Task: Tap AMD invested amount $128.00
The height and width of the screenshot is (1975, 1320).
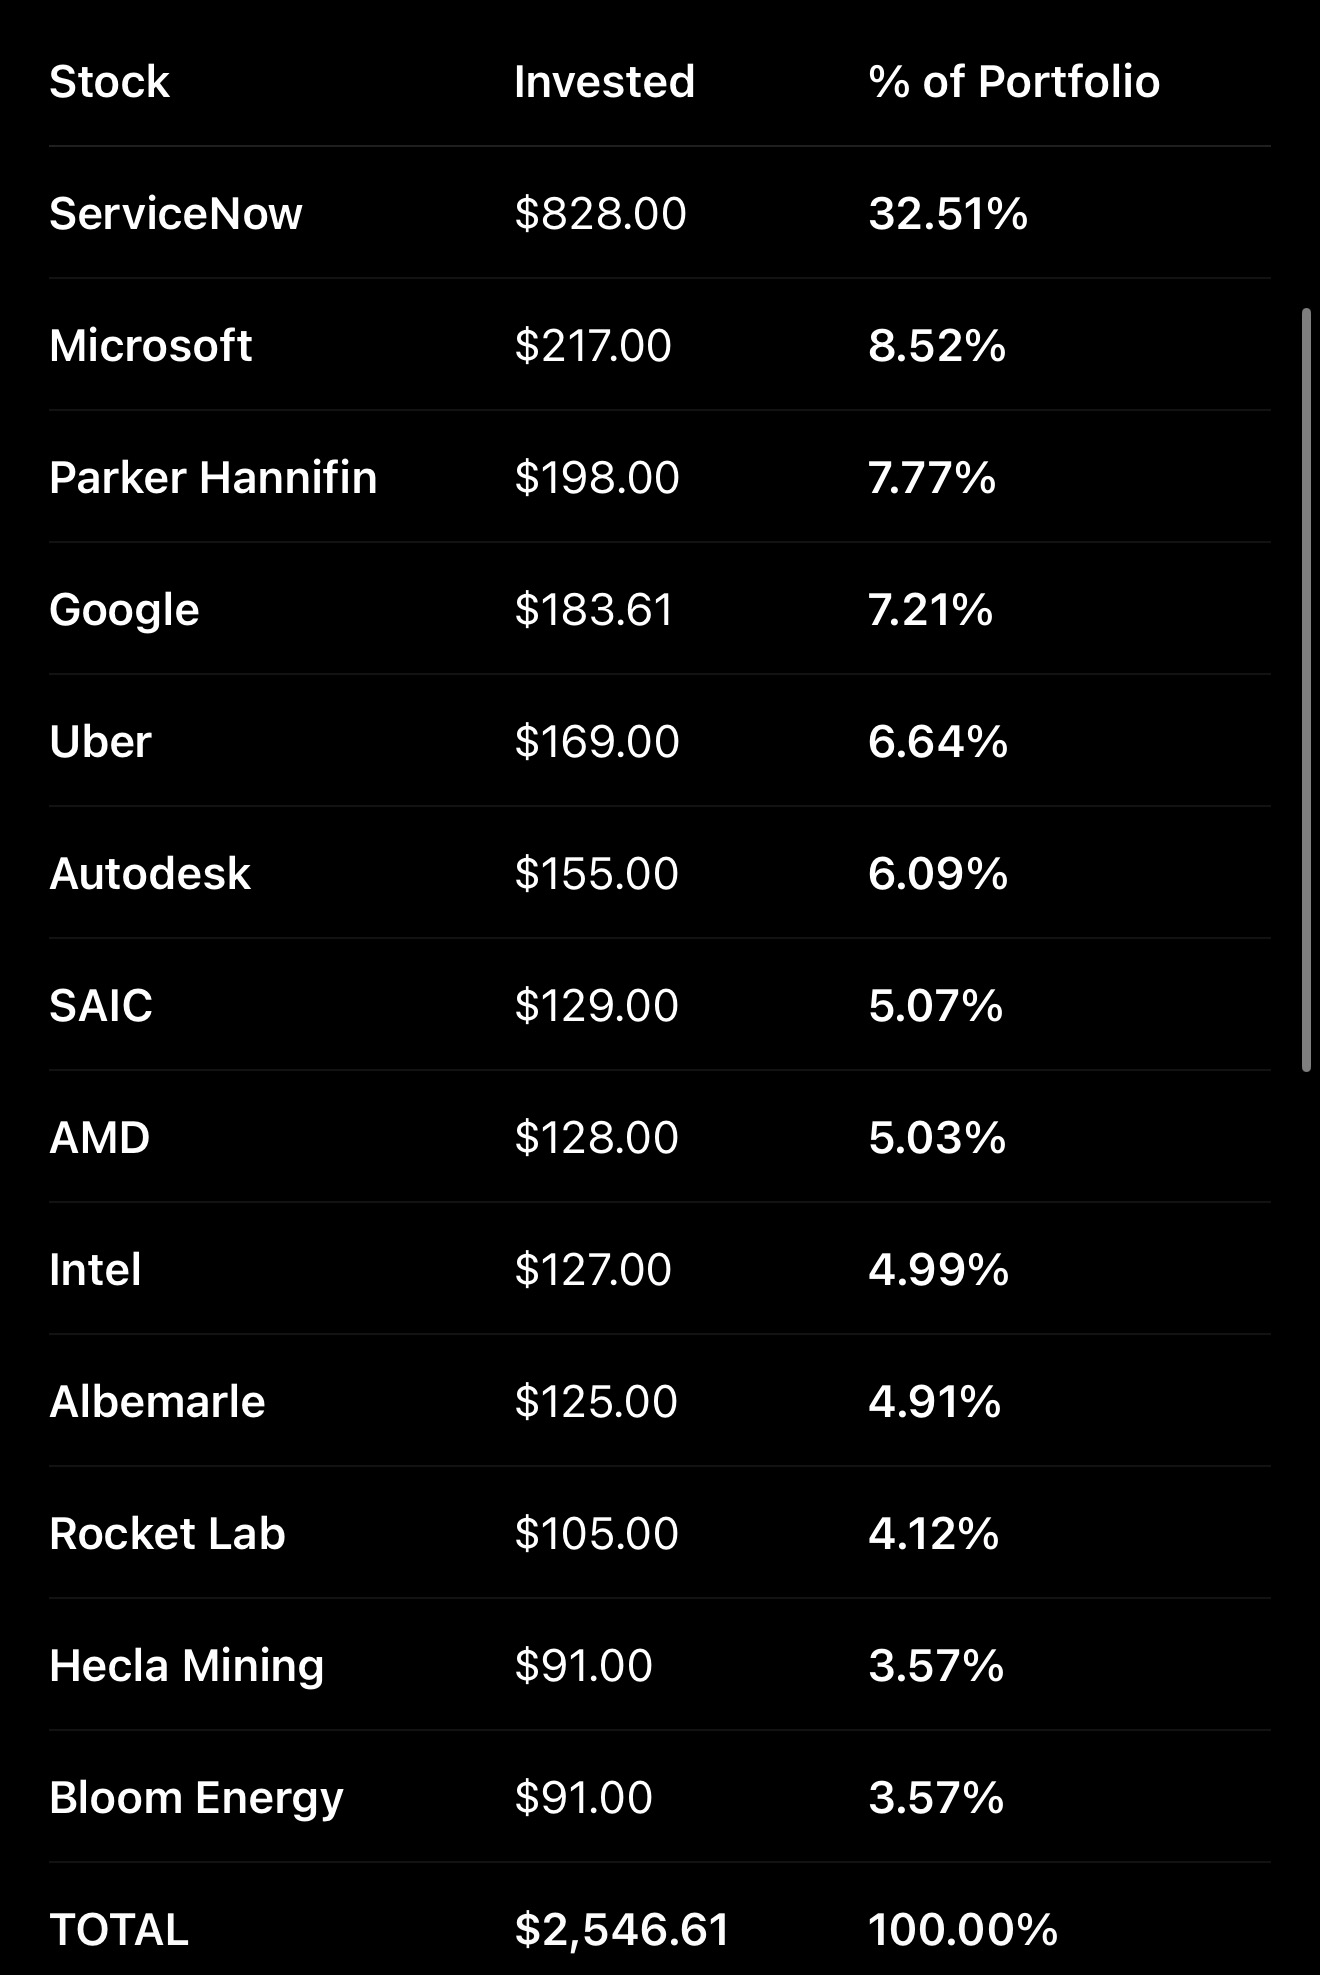Action: point(597,1138)
